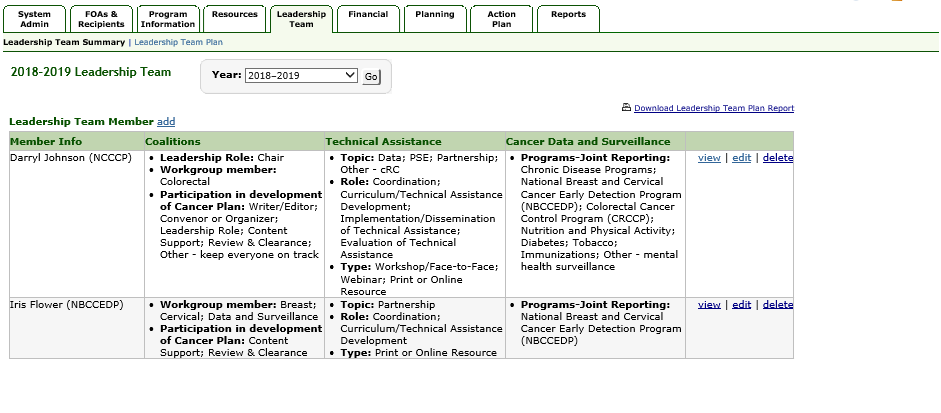Image resolution: width=941 pixels, height=413 pixels.
Task: Open the Year dropdown
Action: point(300,76)
